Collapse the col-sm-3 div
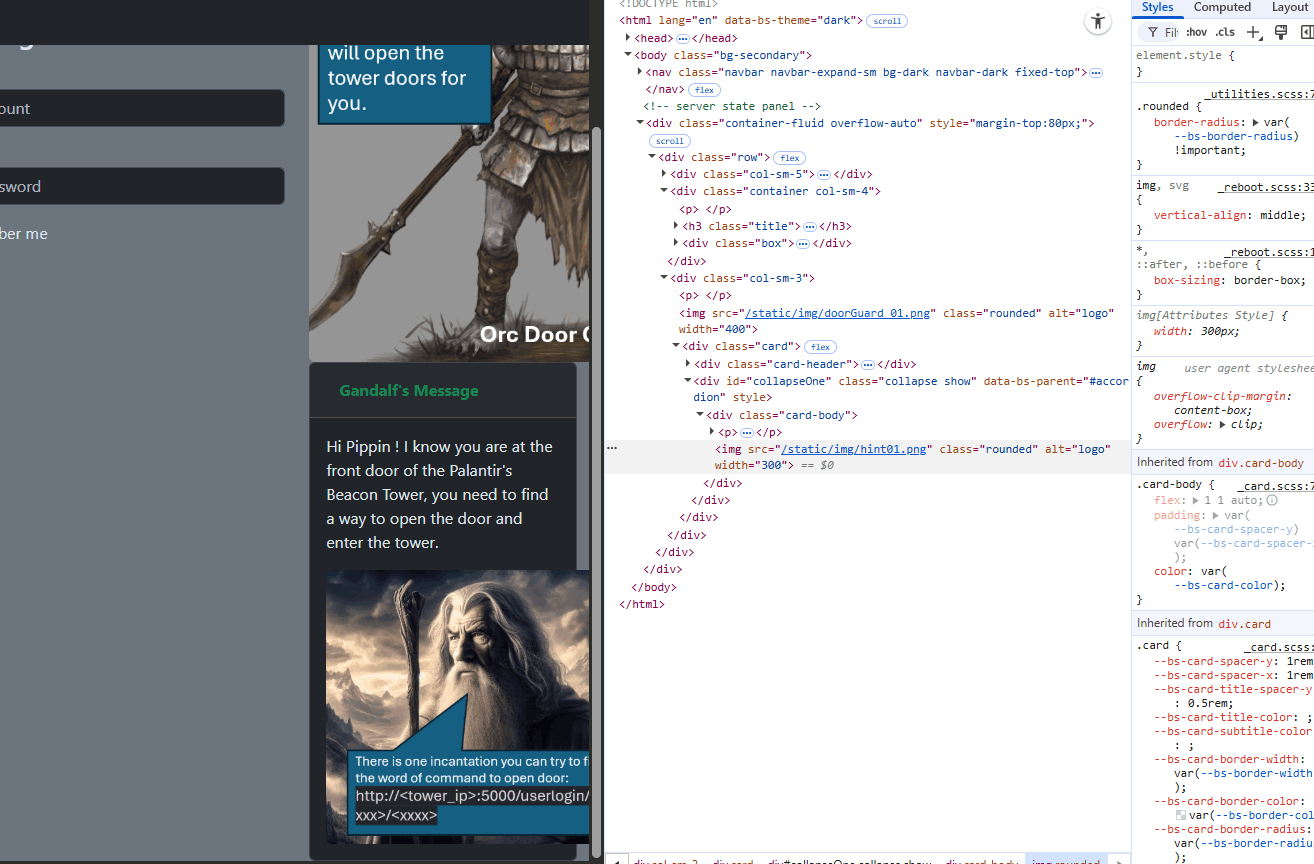 pos(664,278)
